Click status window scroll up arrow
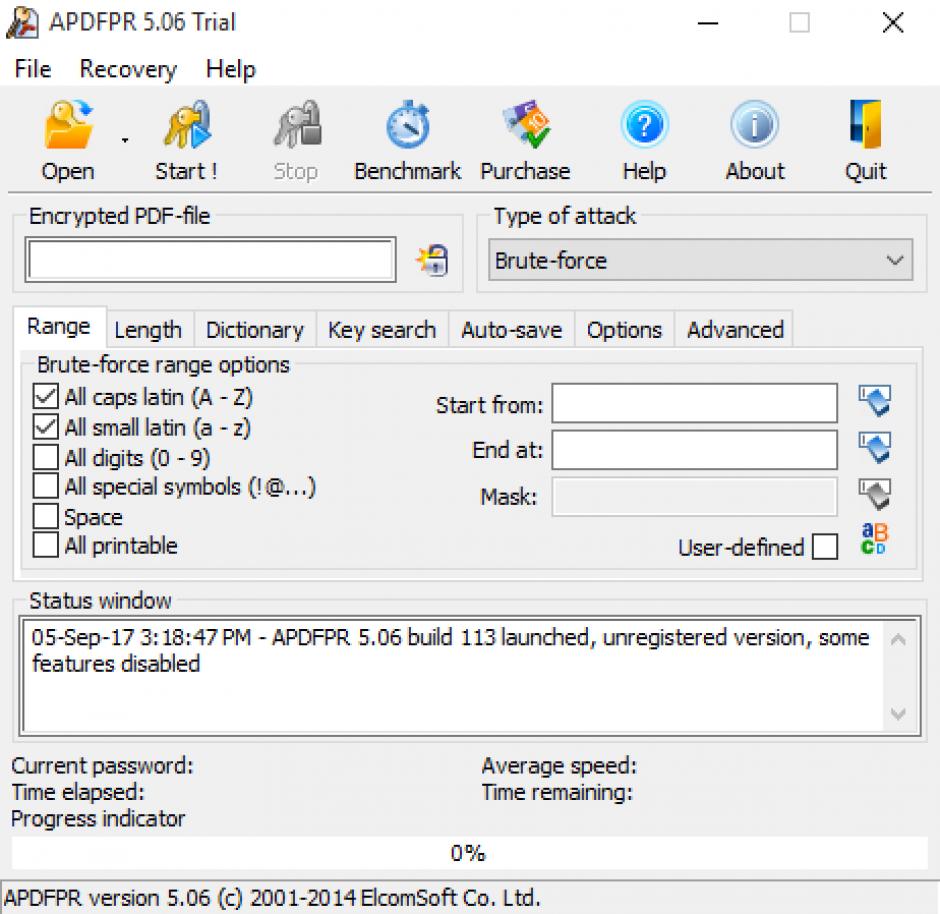This screenshot has width=940, height=914. [898, 640]
